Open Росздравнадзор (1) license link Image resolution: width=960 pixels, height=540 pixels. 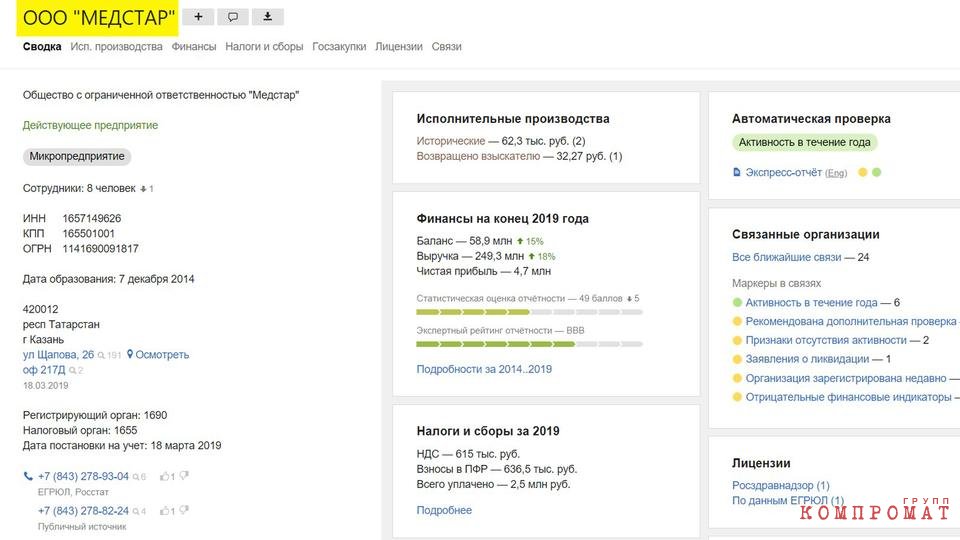(x=781, y=486)
